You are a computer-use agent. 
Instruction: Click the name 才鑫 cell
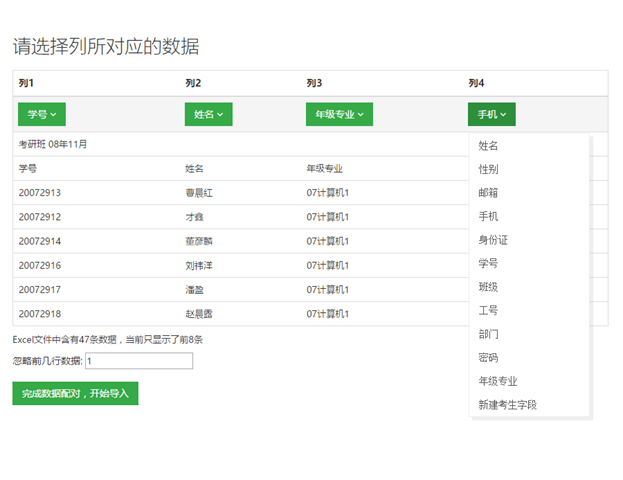click(195, 217)
